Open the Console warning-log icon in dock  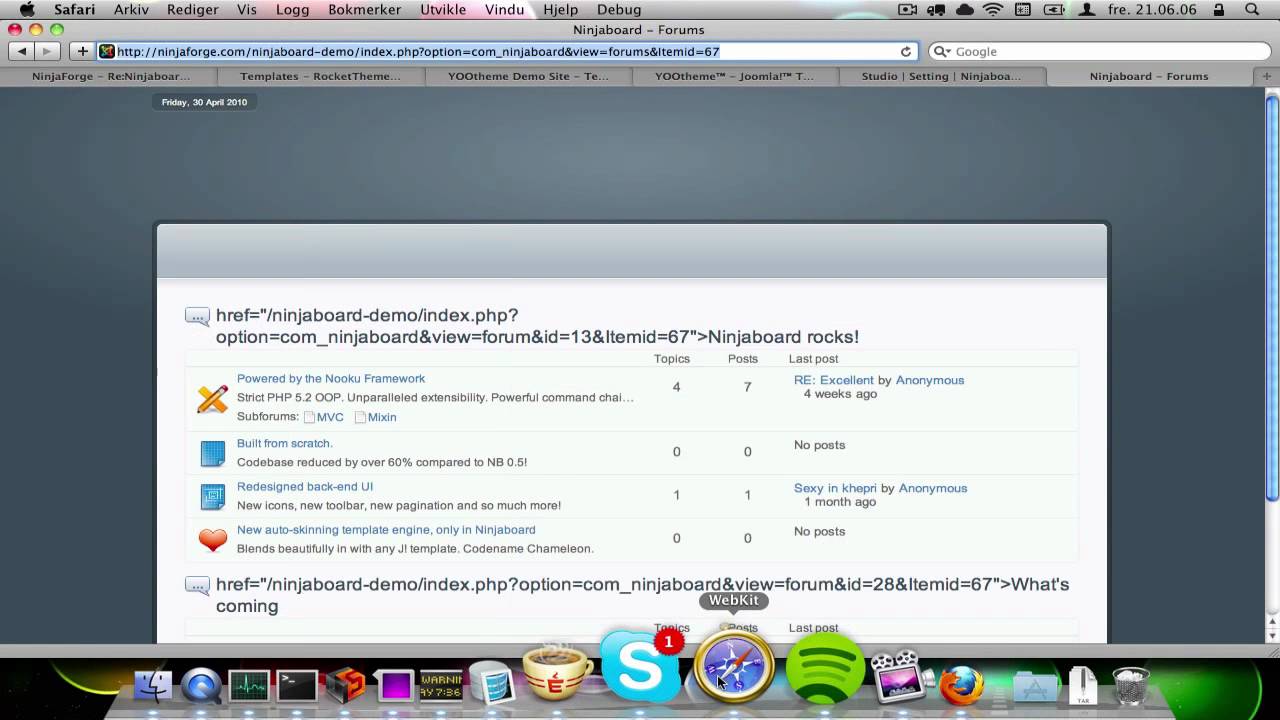point(441,686)
